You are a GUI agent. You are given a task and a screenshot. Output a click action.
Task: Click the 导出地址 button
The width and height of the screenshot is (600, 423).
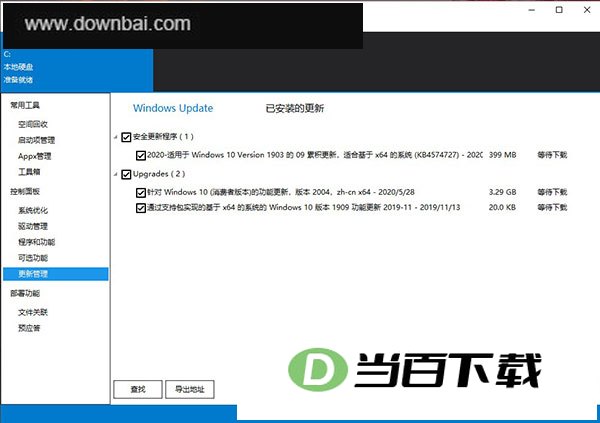190,389
